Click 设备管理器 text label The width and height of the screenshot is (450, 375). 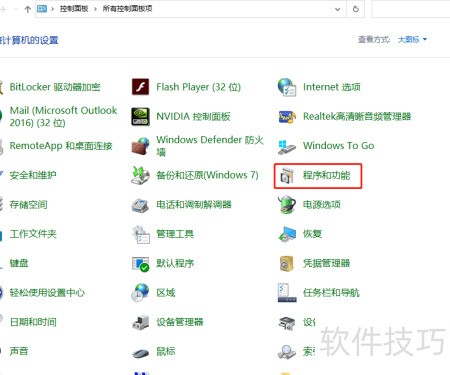(x=180, y=322)
